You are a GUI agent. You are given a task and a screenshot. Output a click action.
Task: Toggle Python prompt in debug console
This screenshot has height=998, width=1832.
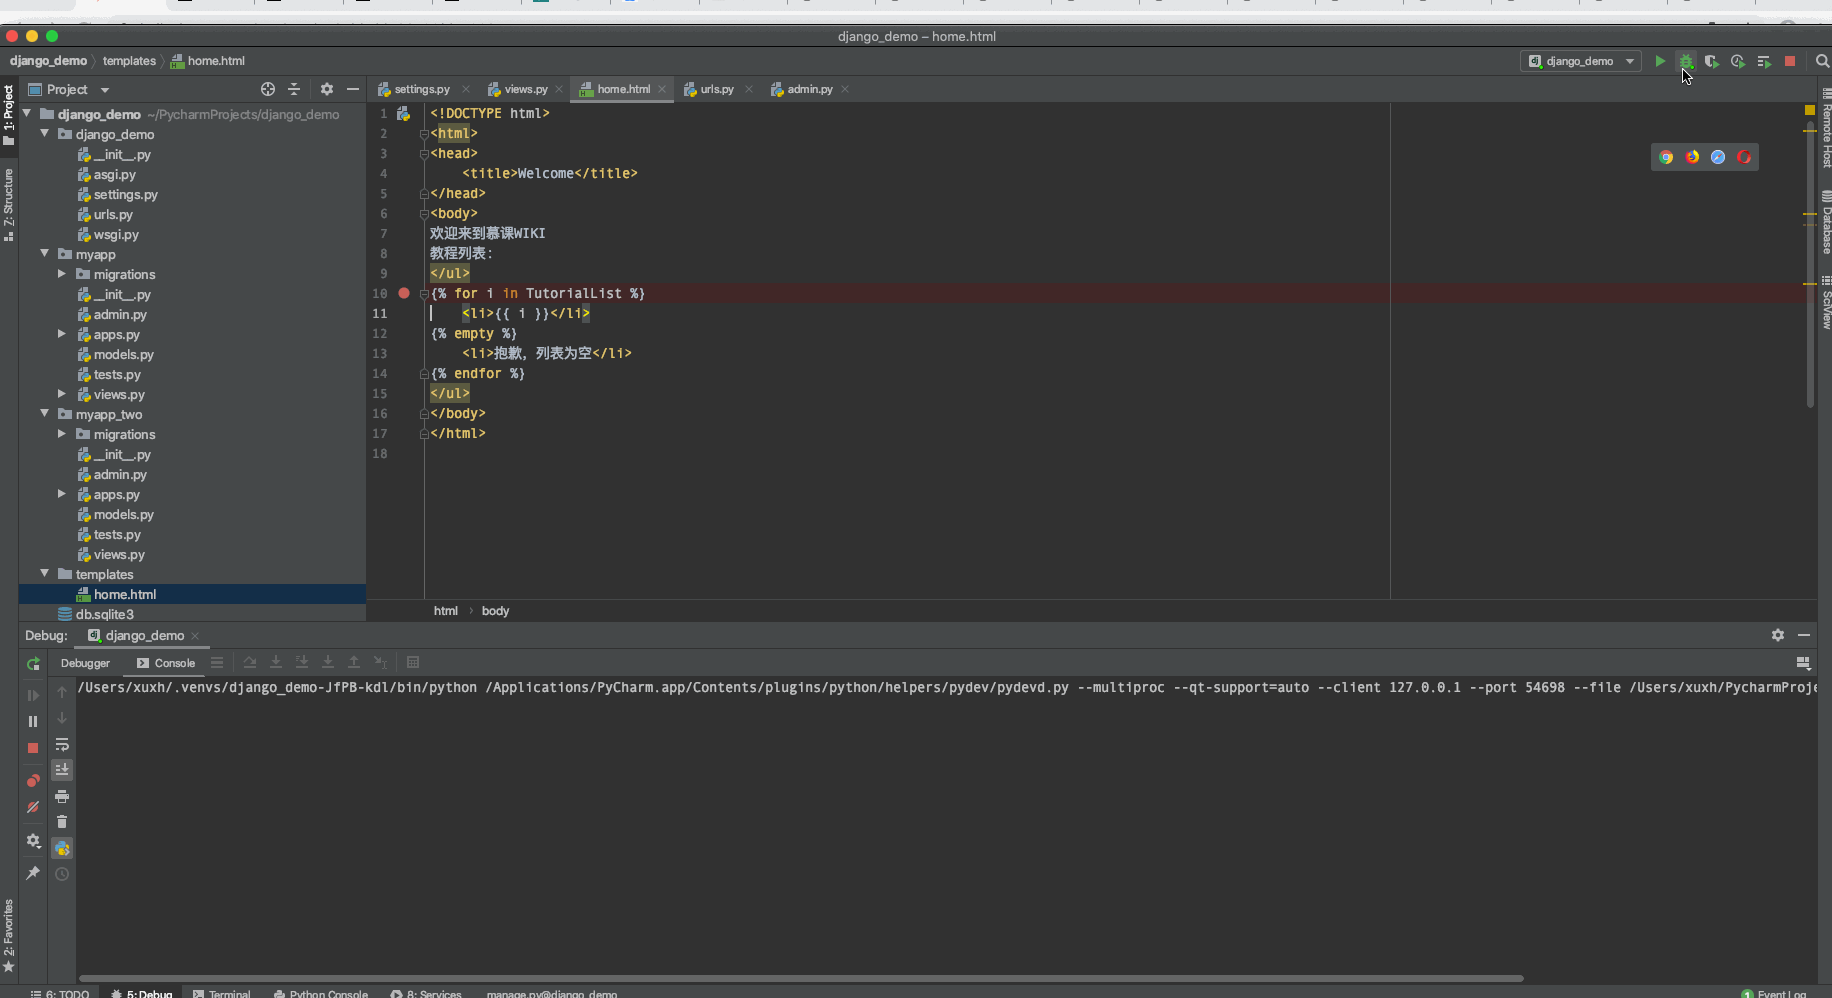point(62,848)
